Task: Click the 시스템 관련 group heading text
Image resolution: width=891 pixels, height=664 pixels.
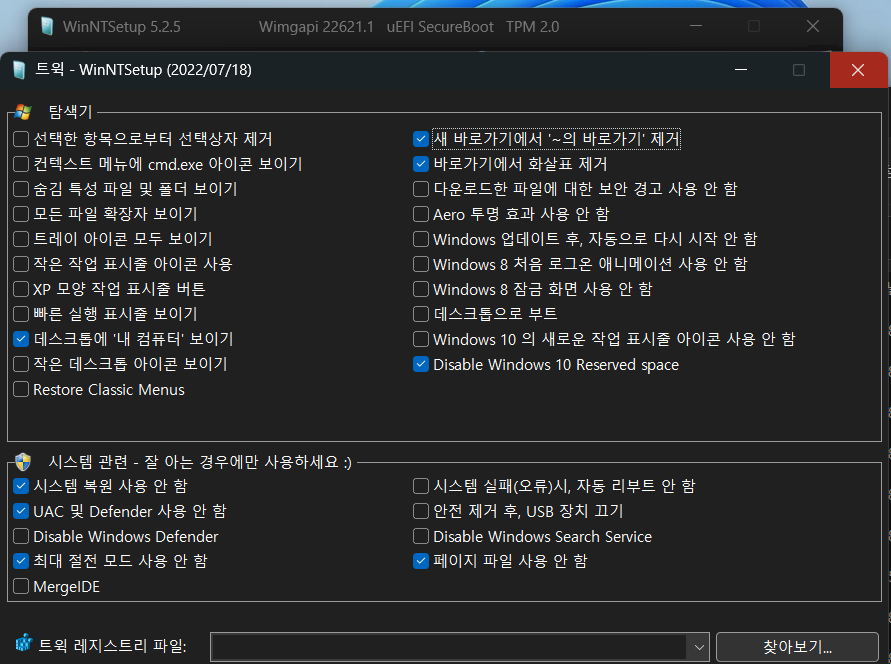Action: (200, 462)
